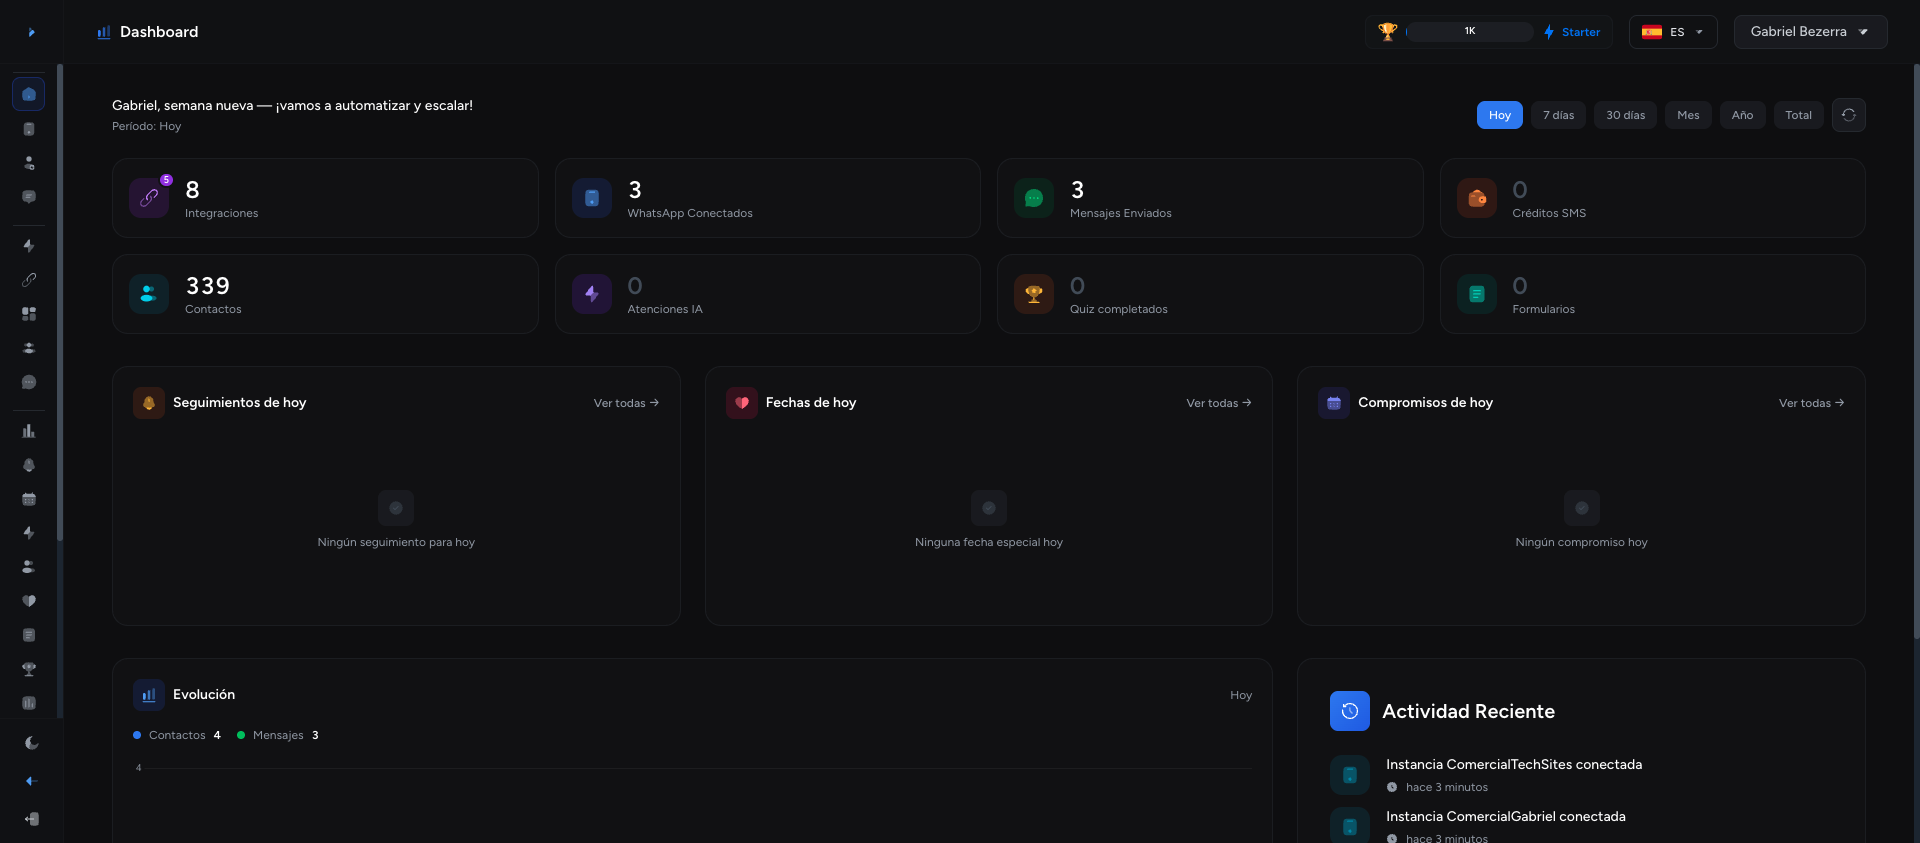Open the chain link sidebar icon
This screenshot has height=843, width=1920.
29,280
